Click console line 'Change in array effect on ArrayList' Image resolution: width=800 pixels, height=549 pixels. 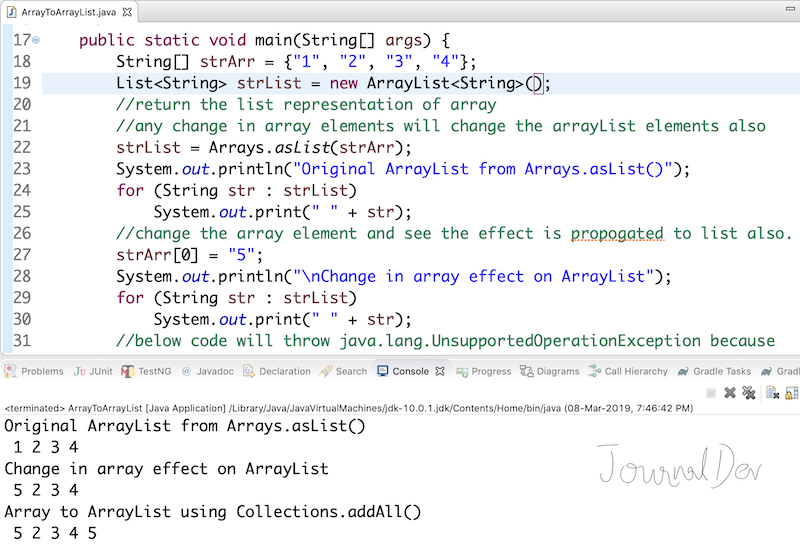[x=166, y=469]
